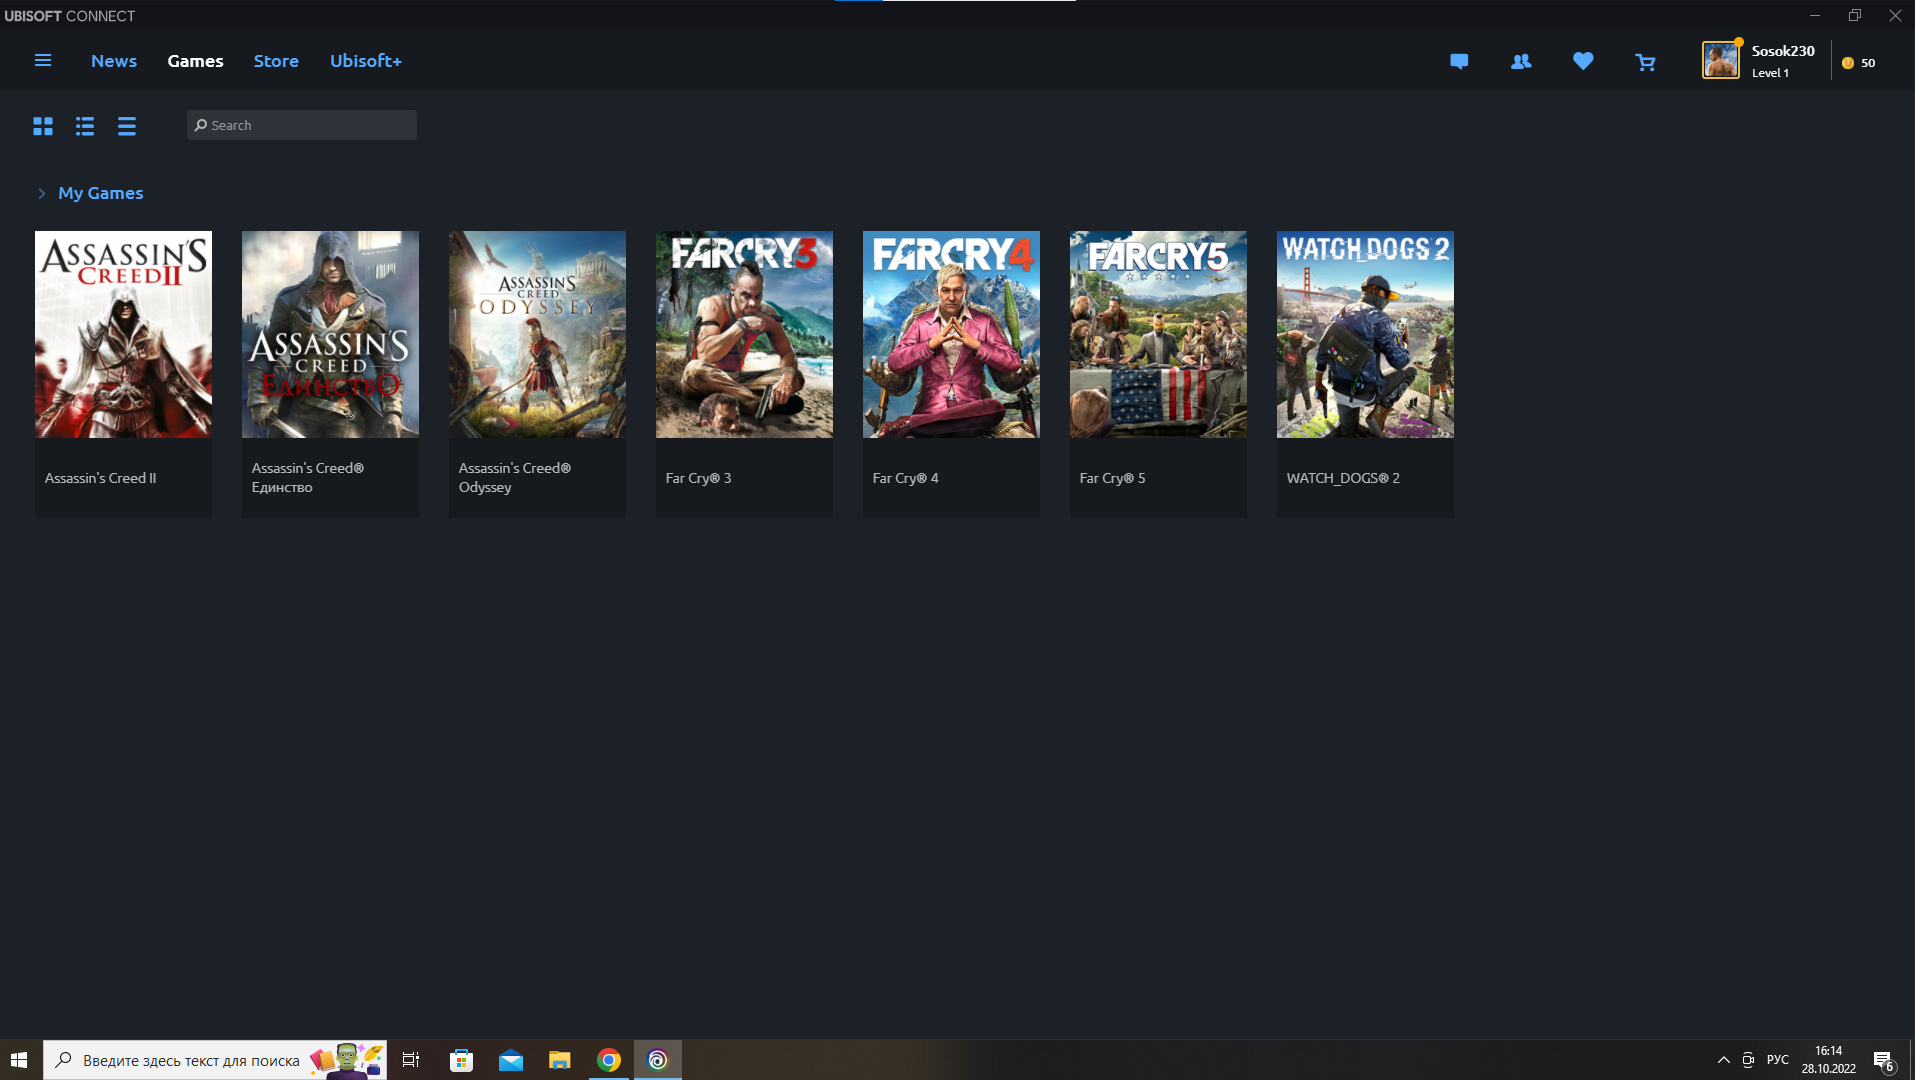Open Far Cry 4 cover
This screenshot has width=1915, height=1080.
[x=951, y=334]
